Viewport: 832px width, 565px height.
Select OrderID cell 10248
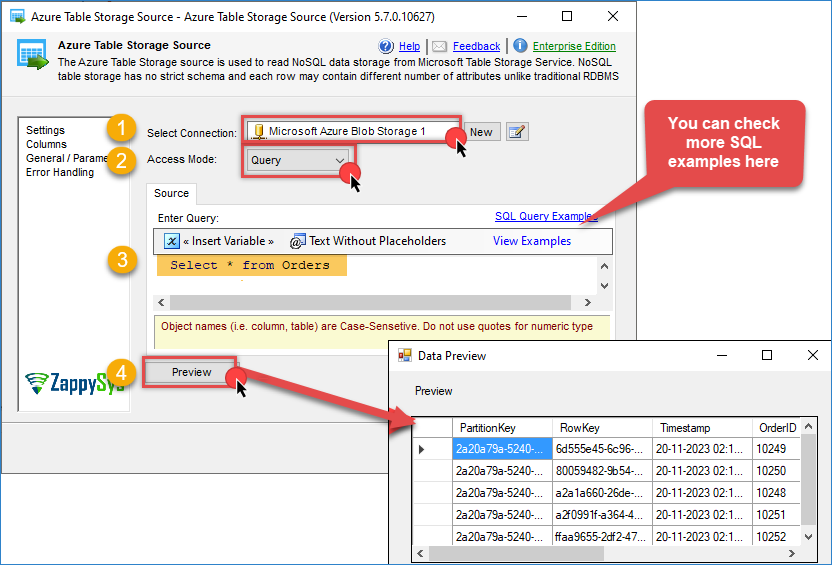pos(776,493)
